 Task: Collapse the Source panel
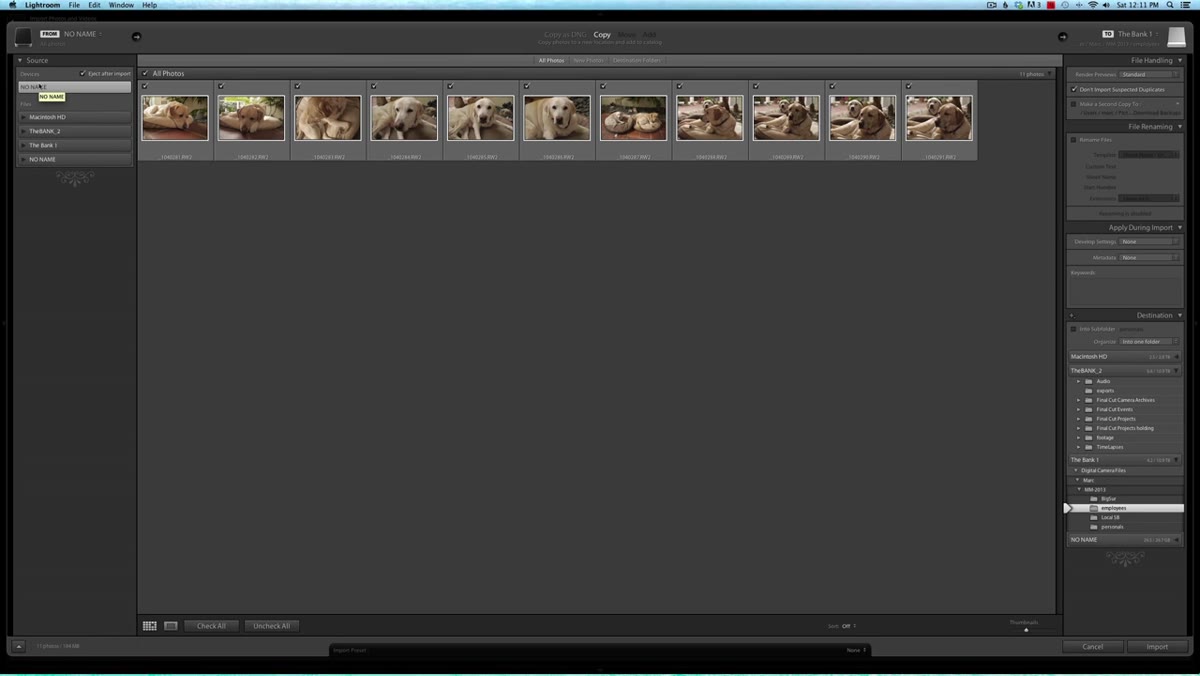(20, 60)
